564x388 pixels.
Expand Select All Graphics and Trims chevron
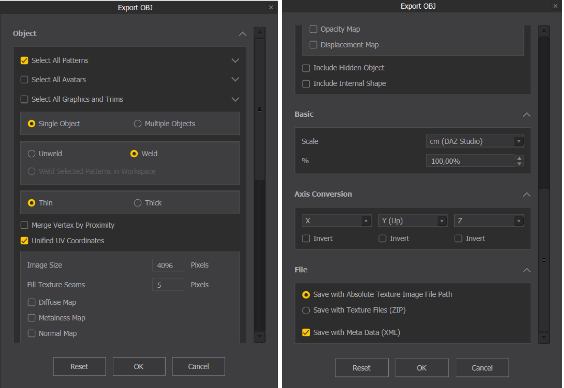(235, 99)
